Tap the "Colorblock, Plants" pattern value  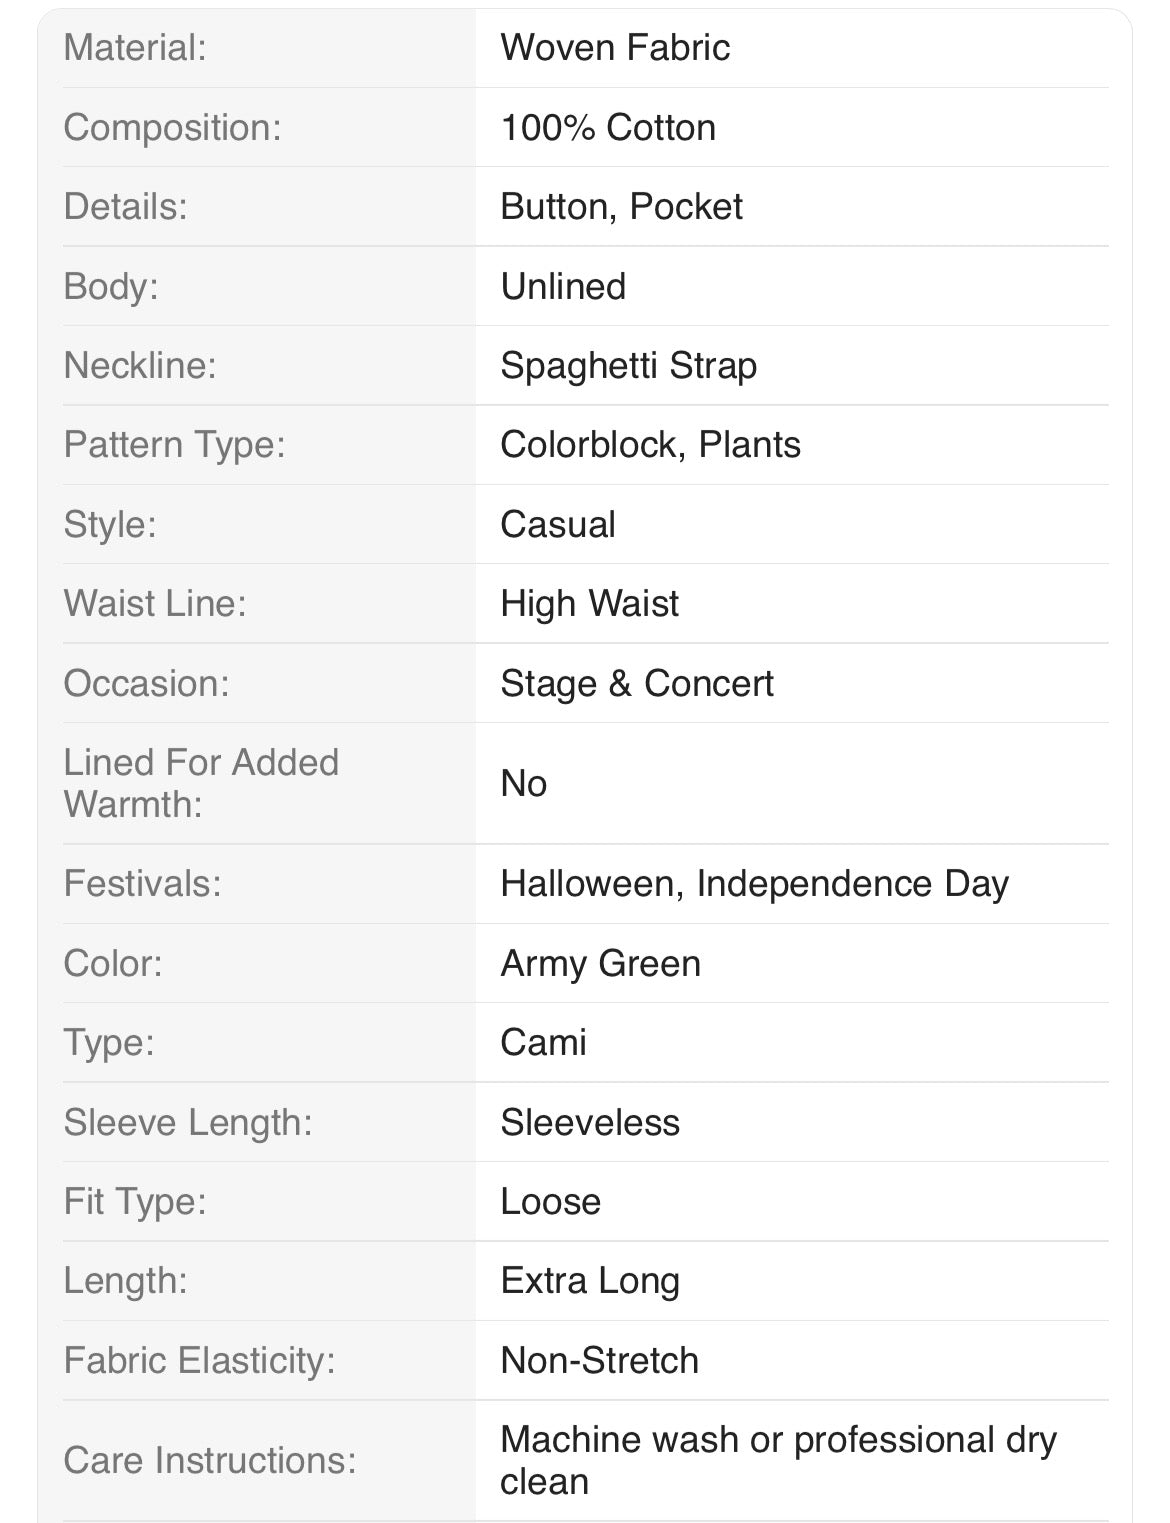650,444
